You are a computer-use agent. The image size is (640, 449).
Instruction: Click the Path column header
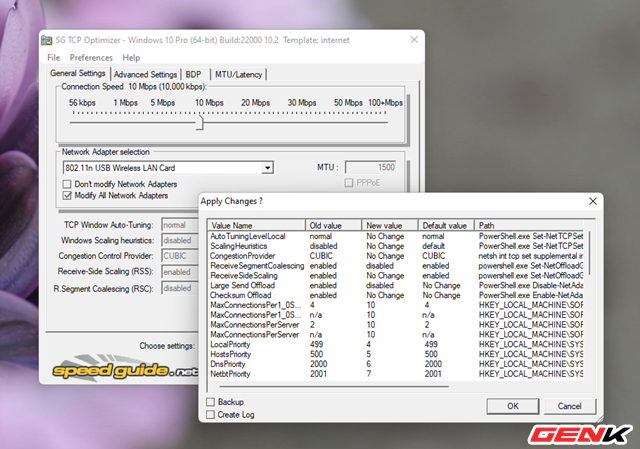point(529,225)
